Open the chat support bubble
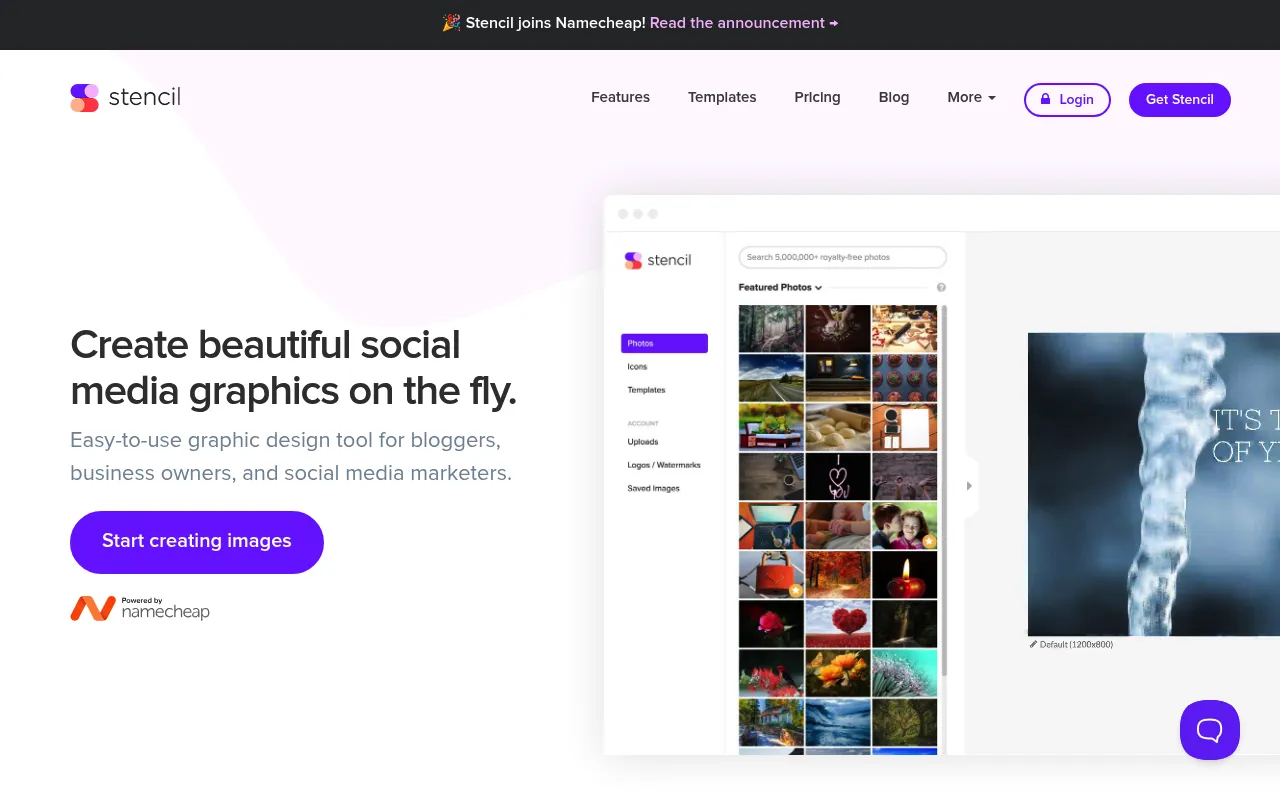The height and width of the screenshot is (800, 1280). click(1210, 730)
